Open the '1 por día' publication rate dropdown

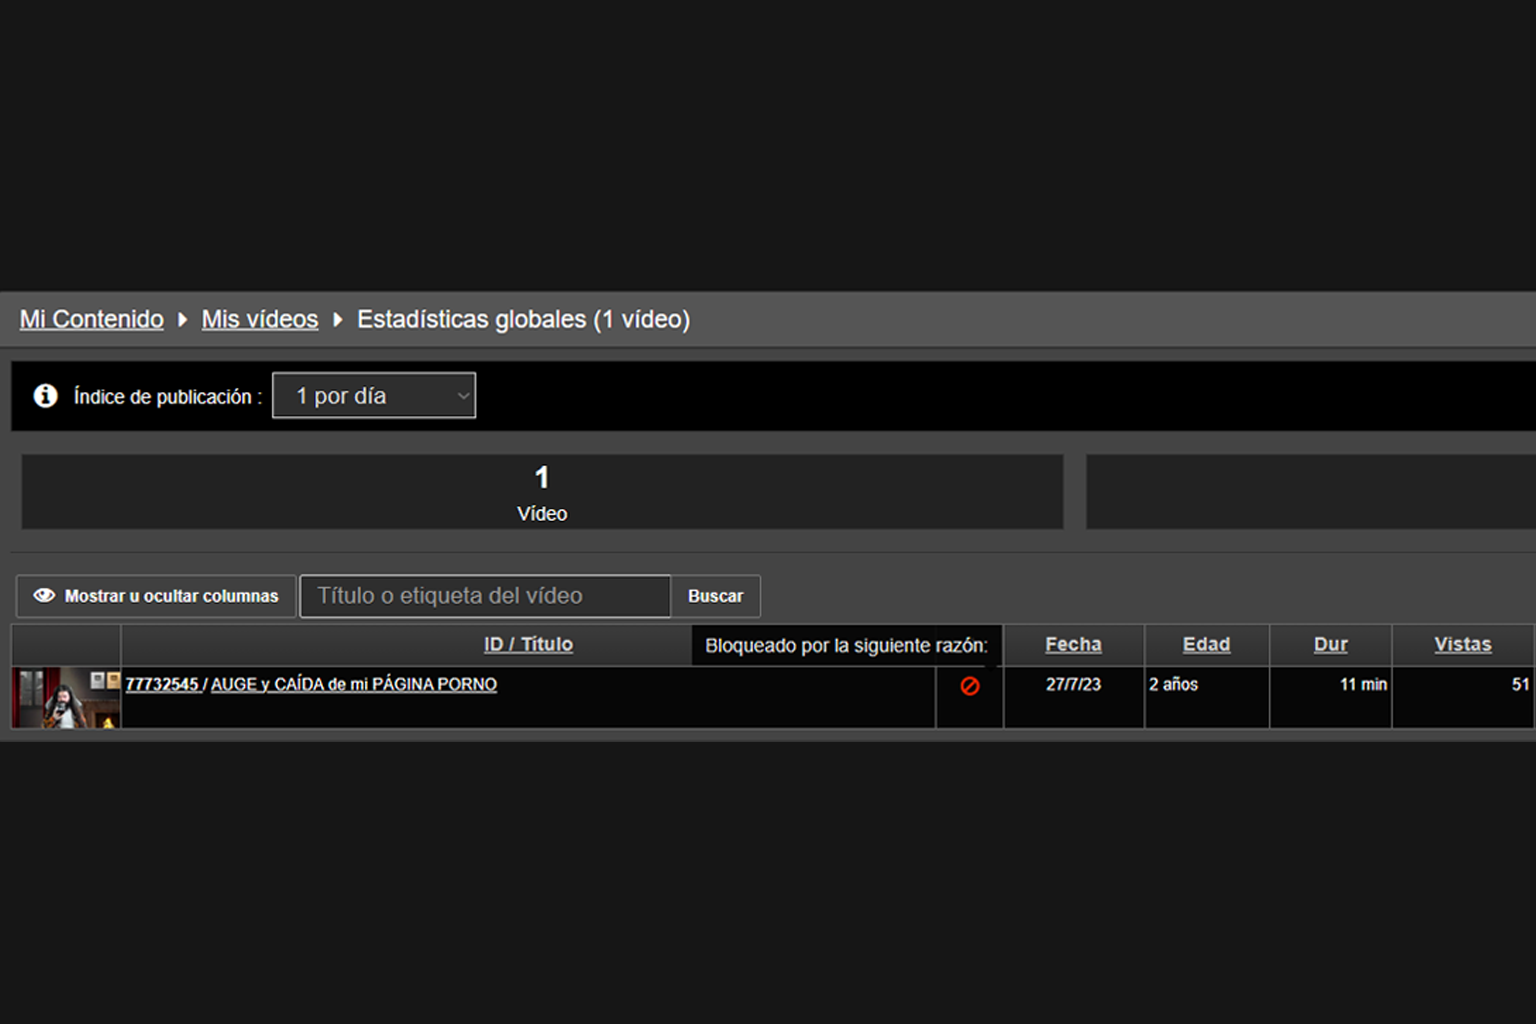point(374,396)
